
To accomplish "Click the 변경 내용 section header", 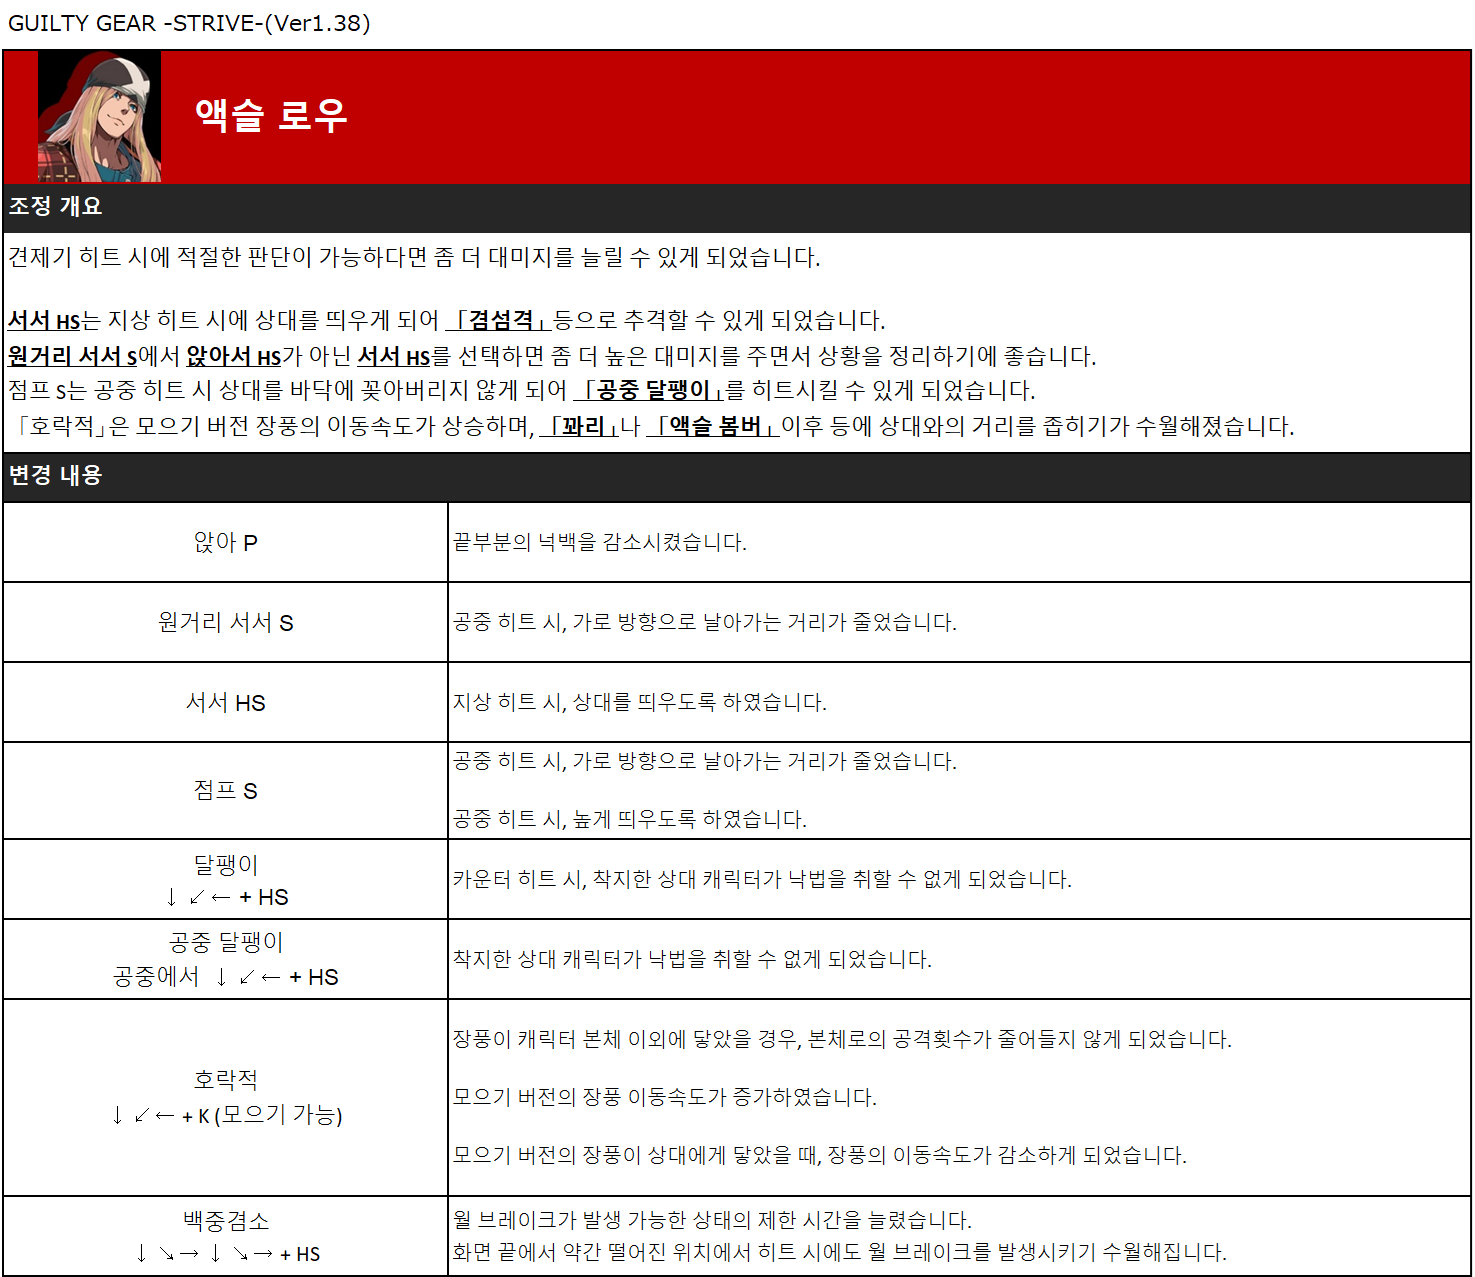I will tap(55, 475).
